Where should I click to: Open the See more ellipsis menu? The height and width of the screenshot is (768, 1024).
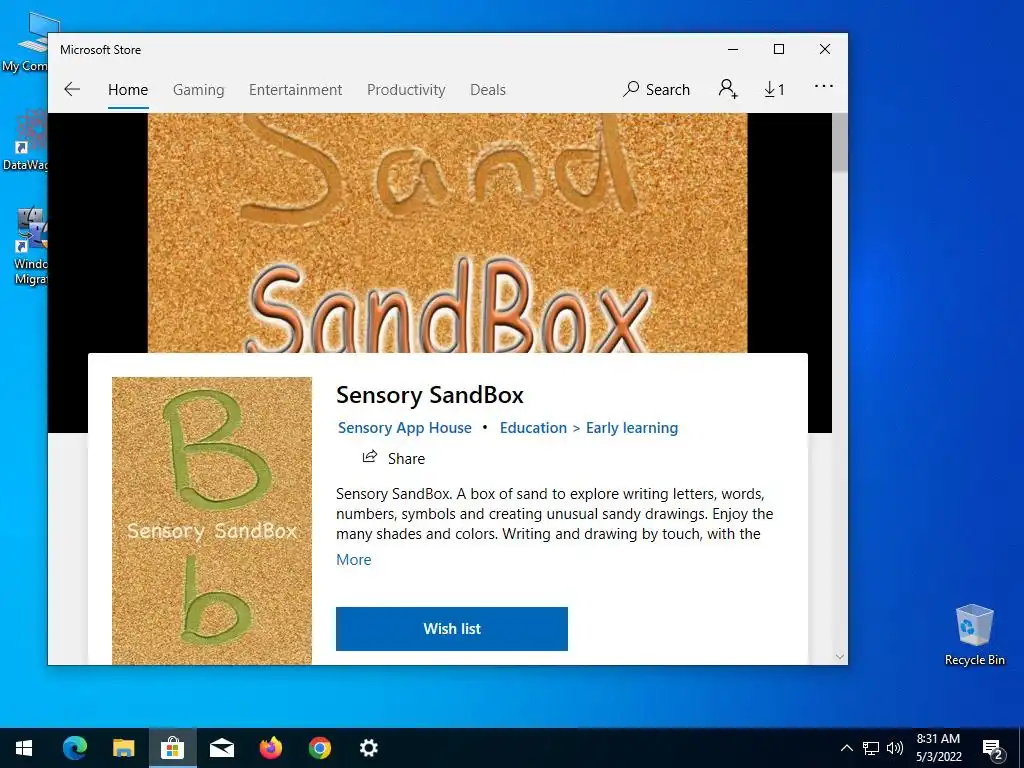(x=824, y=86)
